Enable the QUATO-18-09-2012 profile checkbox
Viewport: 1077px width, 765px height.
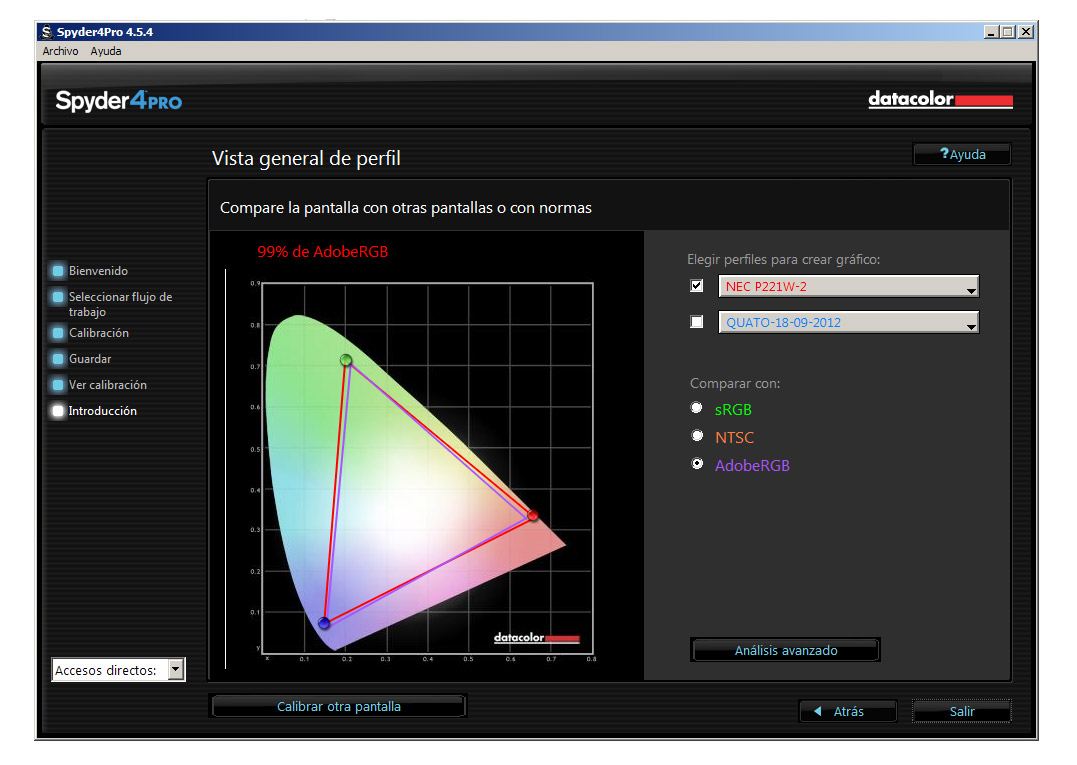697,322
